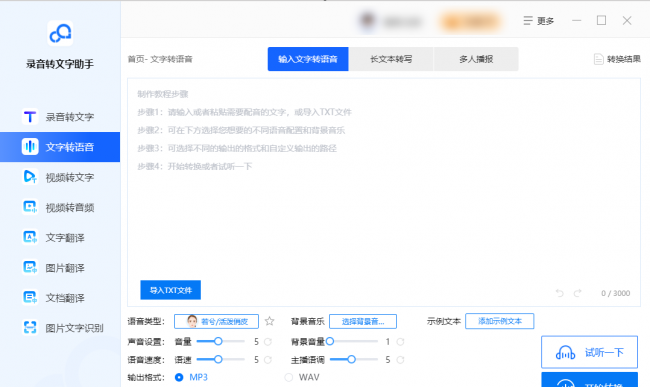Click the 文档翻译 icon in sidebar

[30, 298]
